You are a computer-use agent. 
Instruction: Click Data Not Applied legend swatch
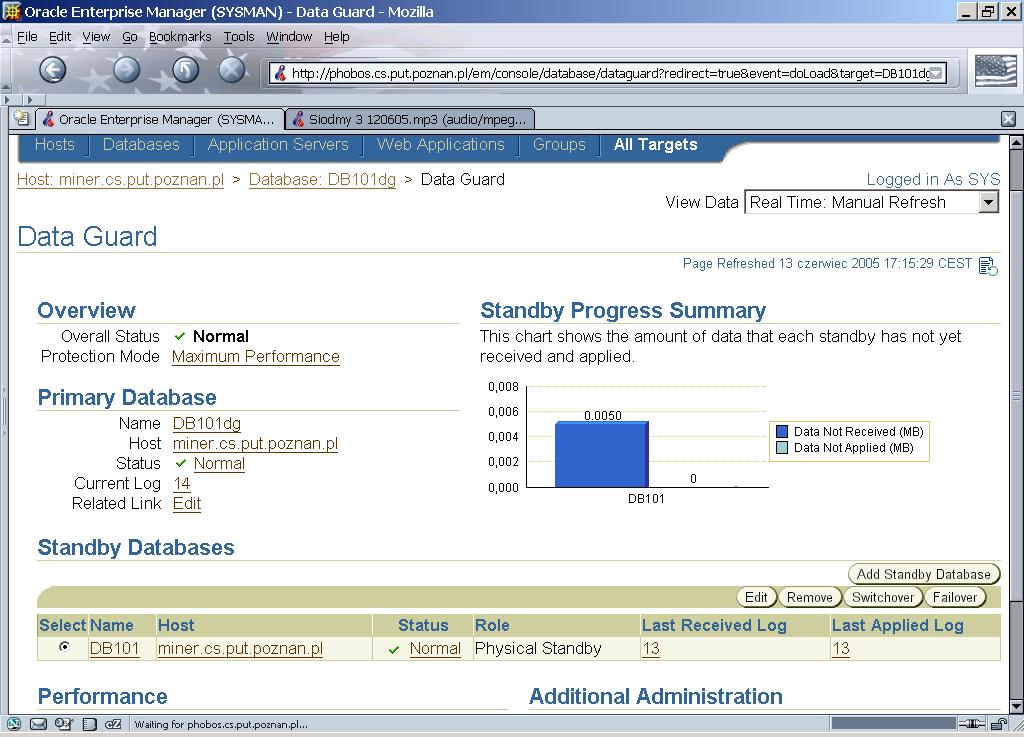point(782,448)
